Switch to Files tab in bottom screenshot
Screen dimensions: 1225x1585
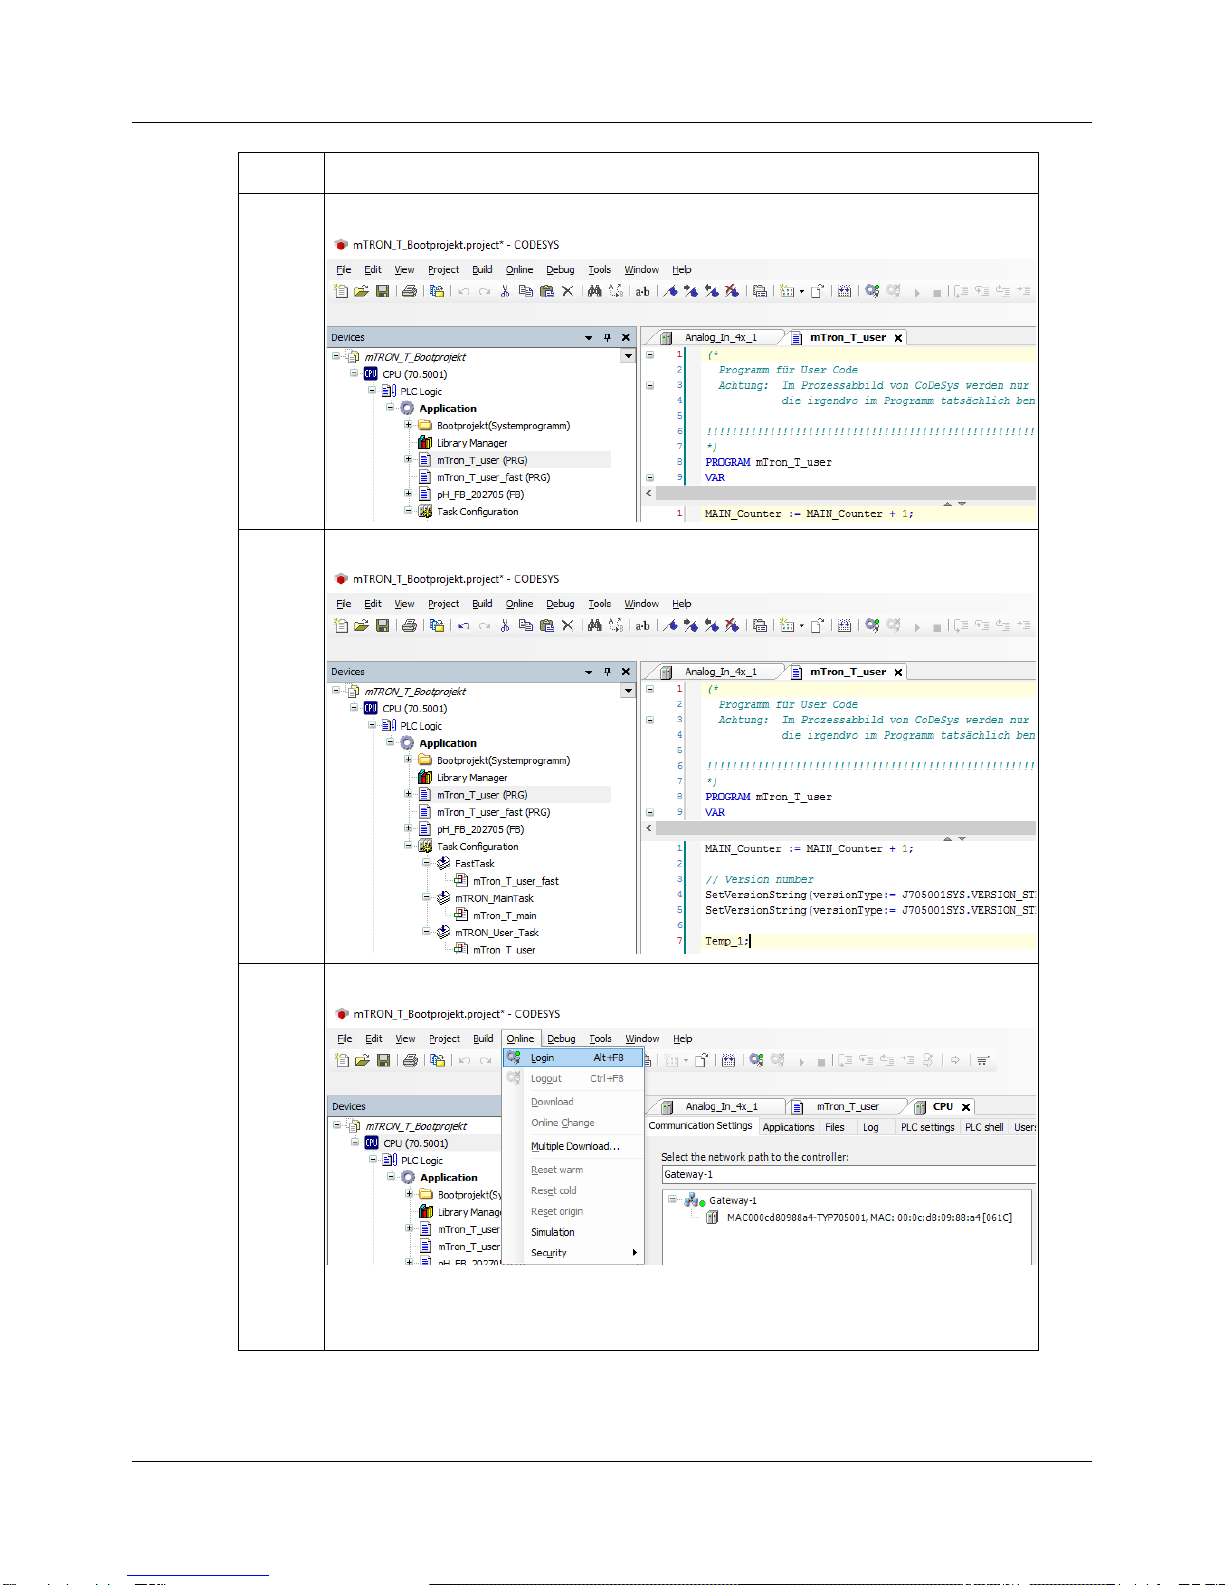pyautogui.click(x=835, y=1127)
